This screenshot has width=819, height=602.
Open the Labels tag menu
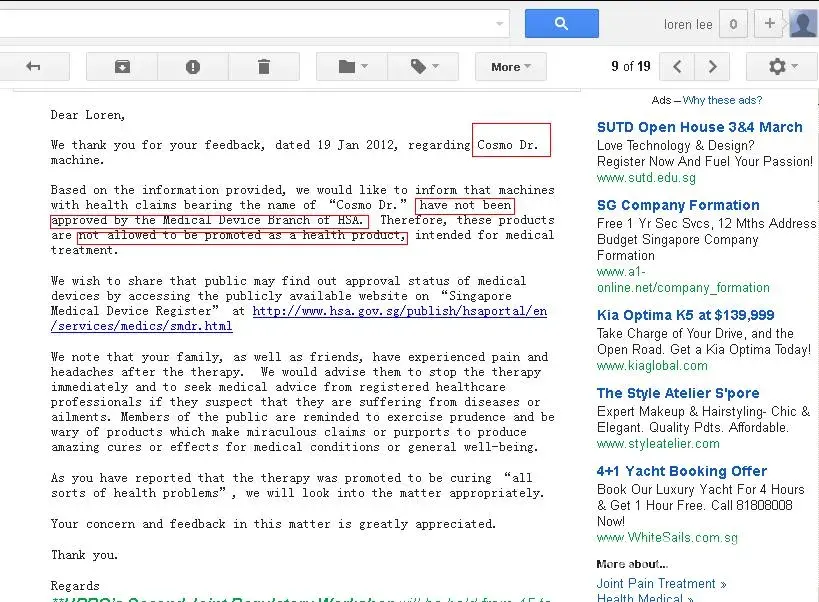tap(424, 67)
